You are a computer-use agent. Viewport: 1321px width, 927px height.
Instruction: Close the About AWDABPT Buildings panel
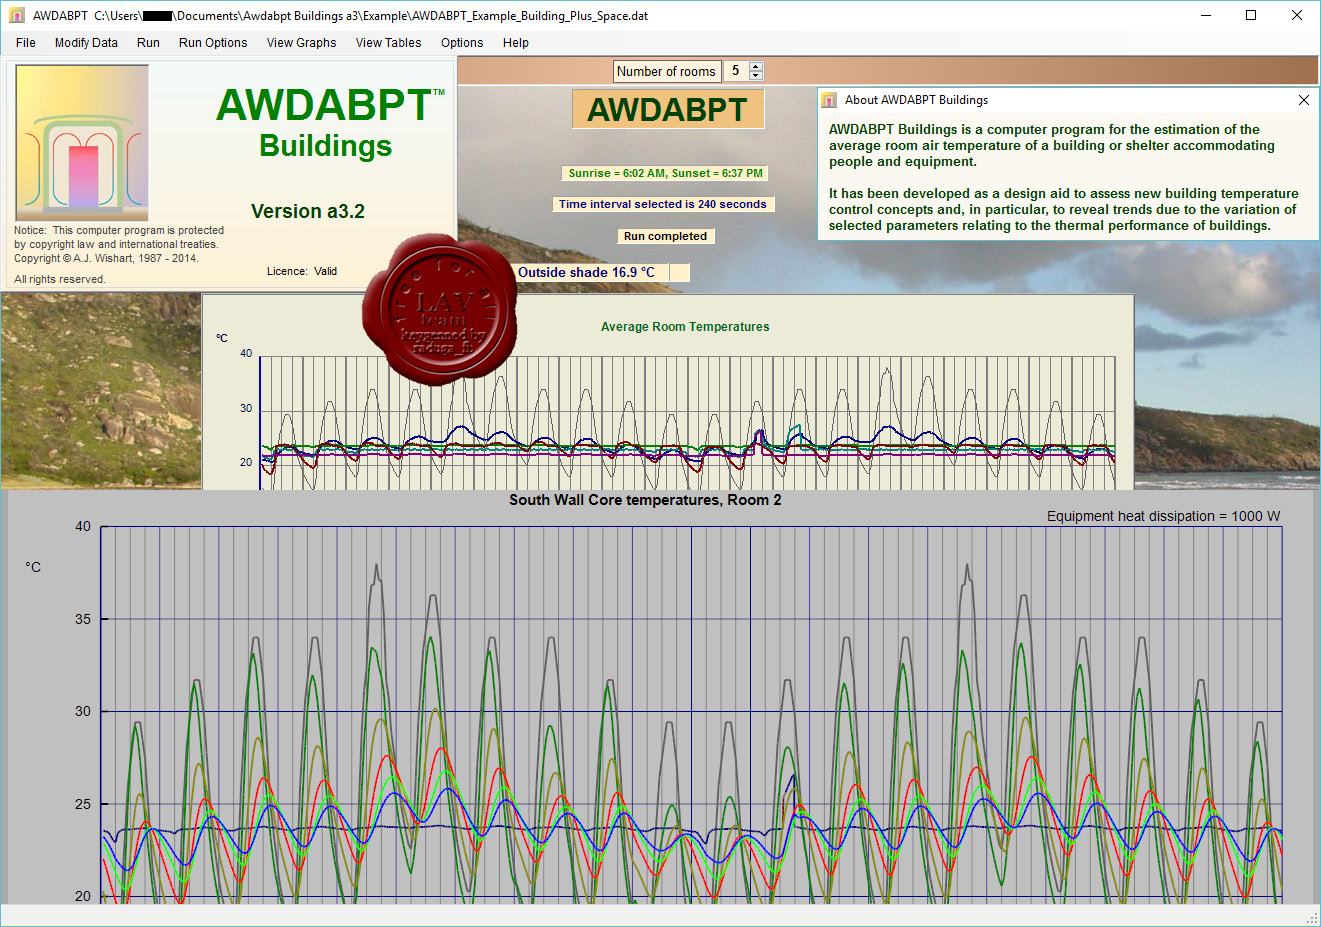(x=1303, y=100)
